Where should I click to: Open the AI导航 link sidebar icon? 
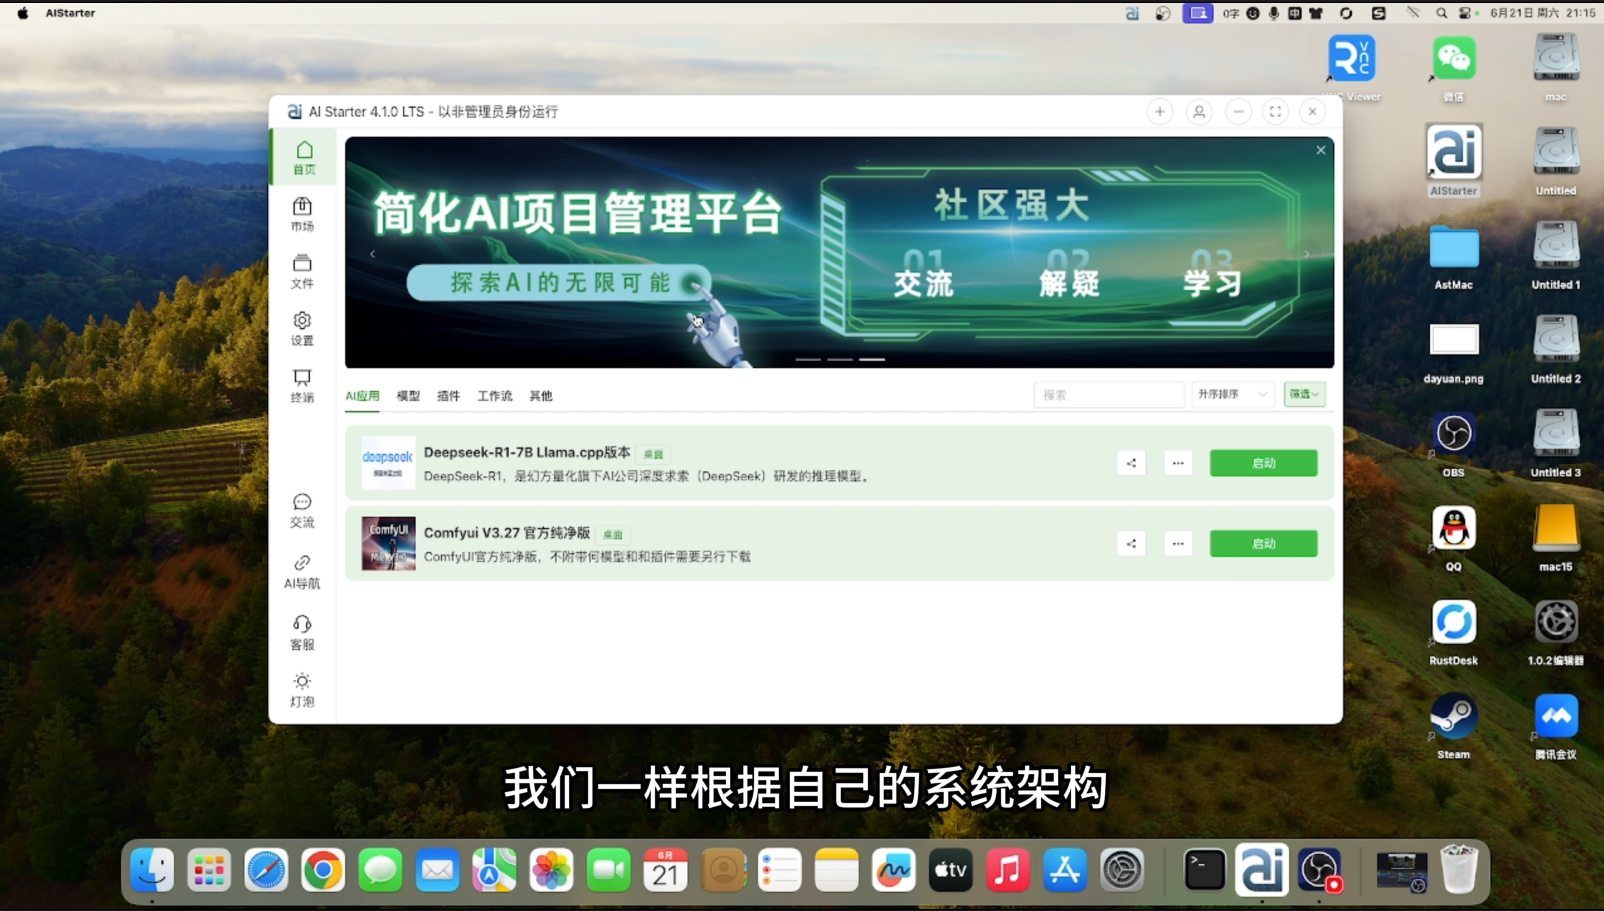302,572
